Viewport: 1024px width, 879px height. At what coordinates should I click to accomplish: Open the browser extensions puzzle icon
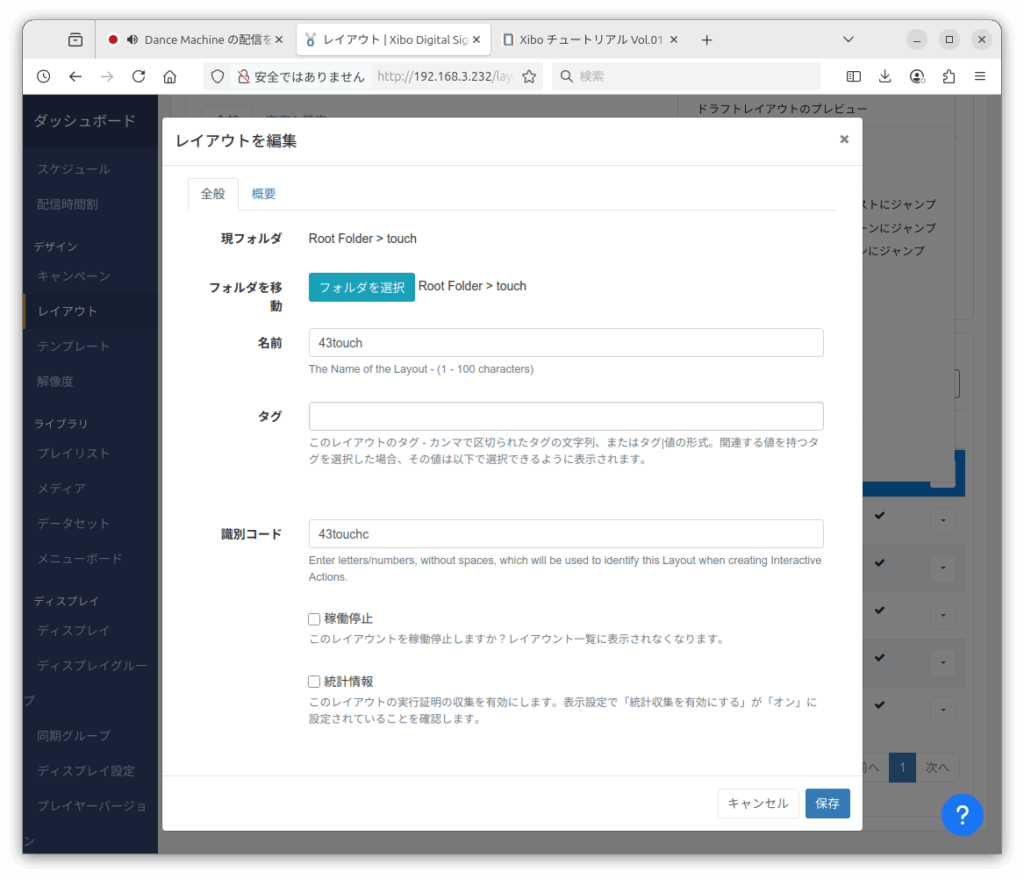click(949, 76)
